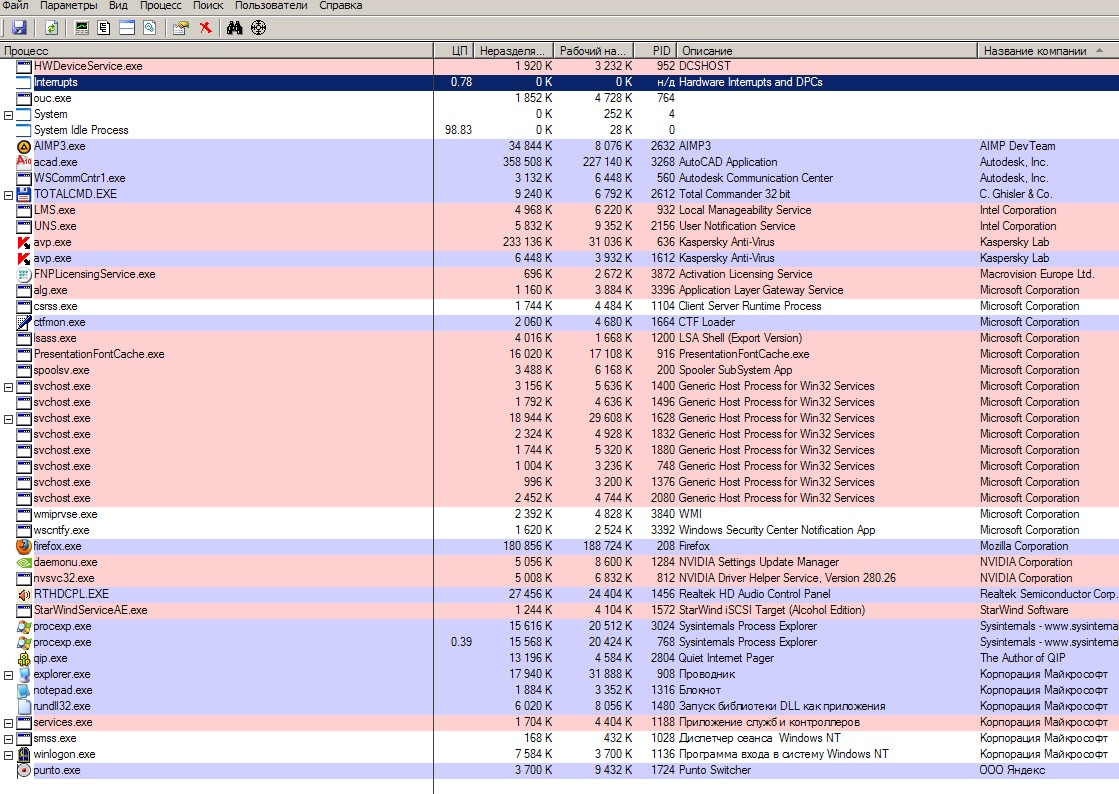This screenshot has height=794, width=1119.
Task: Toggle Show Process Tree toolbar icon
Action: pyautogui.click(x=104, y=28)
